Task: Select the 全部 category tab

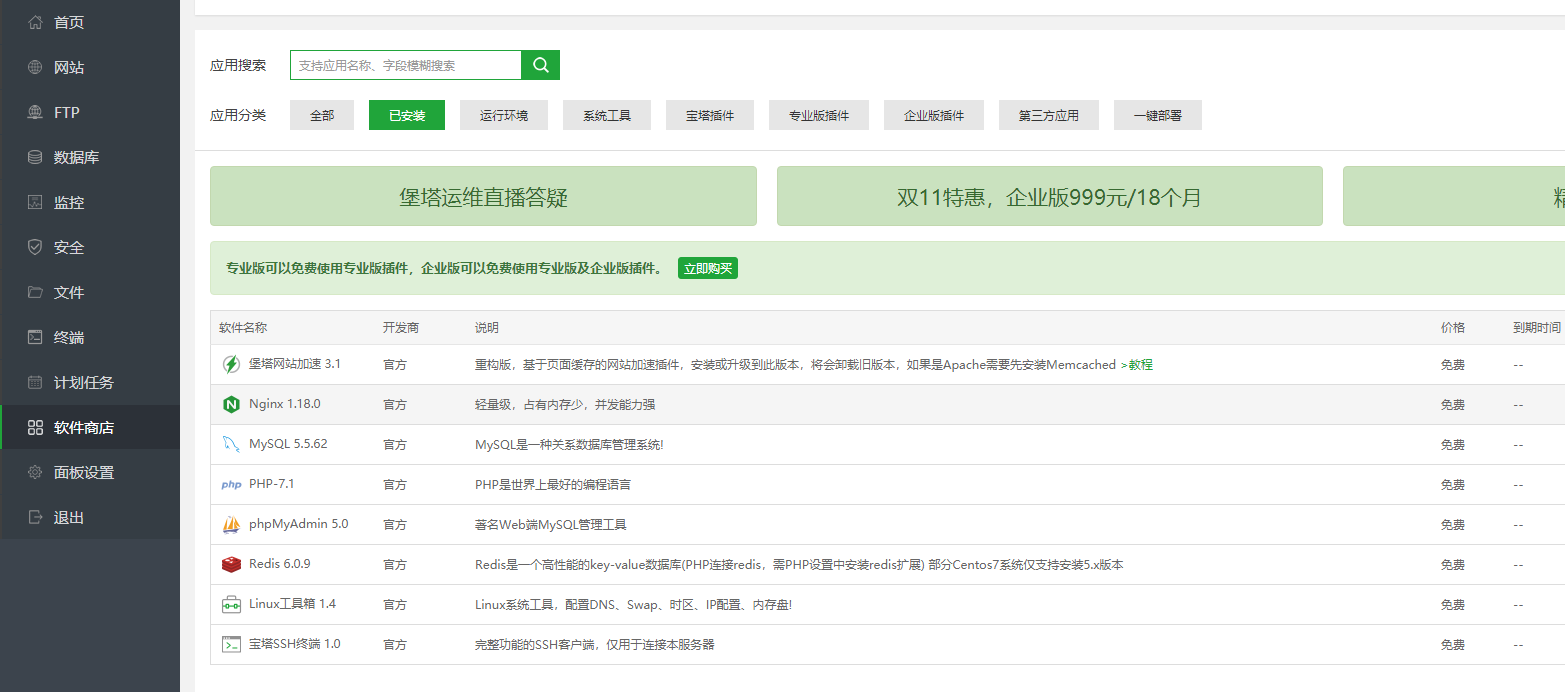Action: coord(322,115)
